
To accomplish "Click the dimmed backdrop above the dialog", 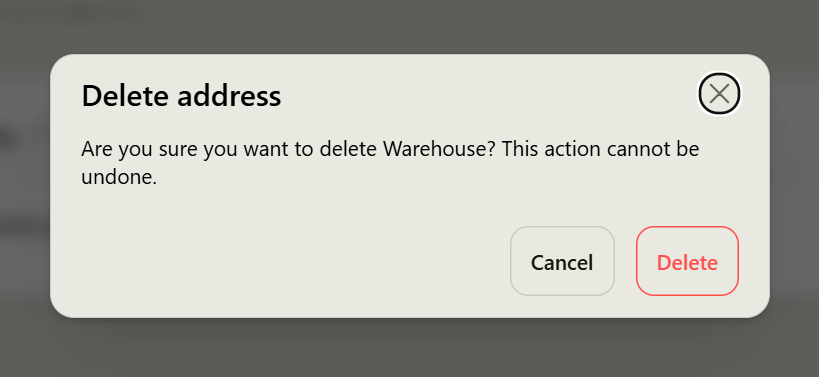I will 410,26.
